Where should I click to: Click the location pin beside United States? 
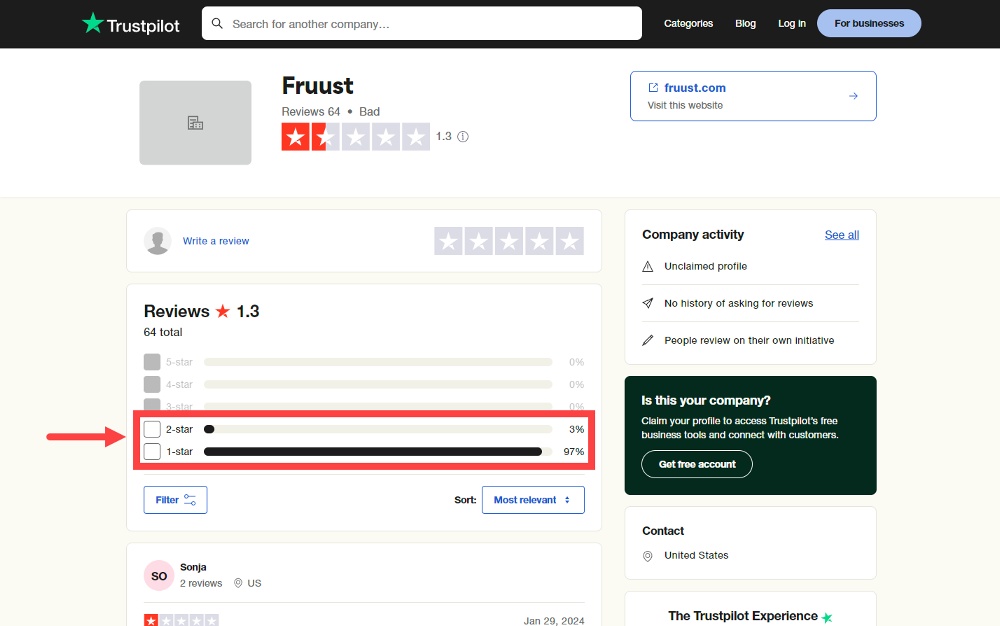click(647, 556)
